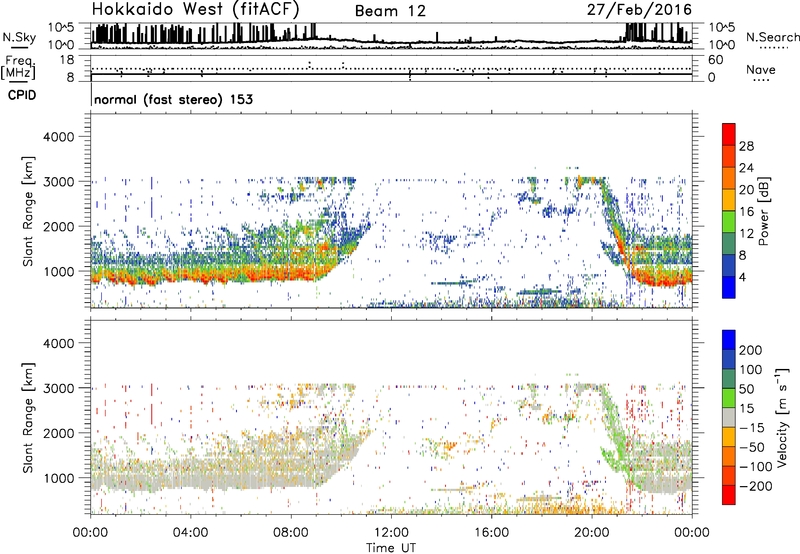This screenshot has width=800, height=554.
Task: Click the 'N.Sky' legend label
Action: [x=19, y=37]
